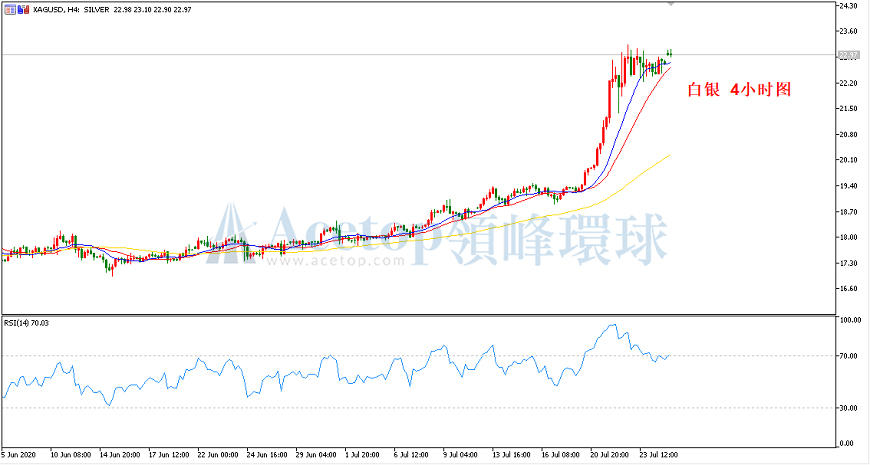Click the 17 Jun 12:00 time label
This screenshot has height=465, width=870.
(x=169, y=455)
